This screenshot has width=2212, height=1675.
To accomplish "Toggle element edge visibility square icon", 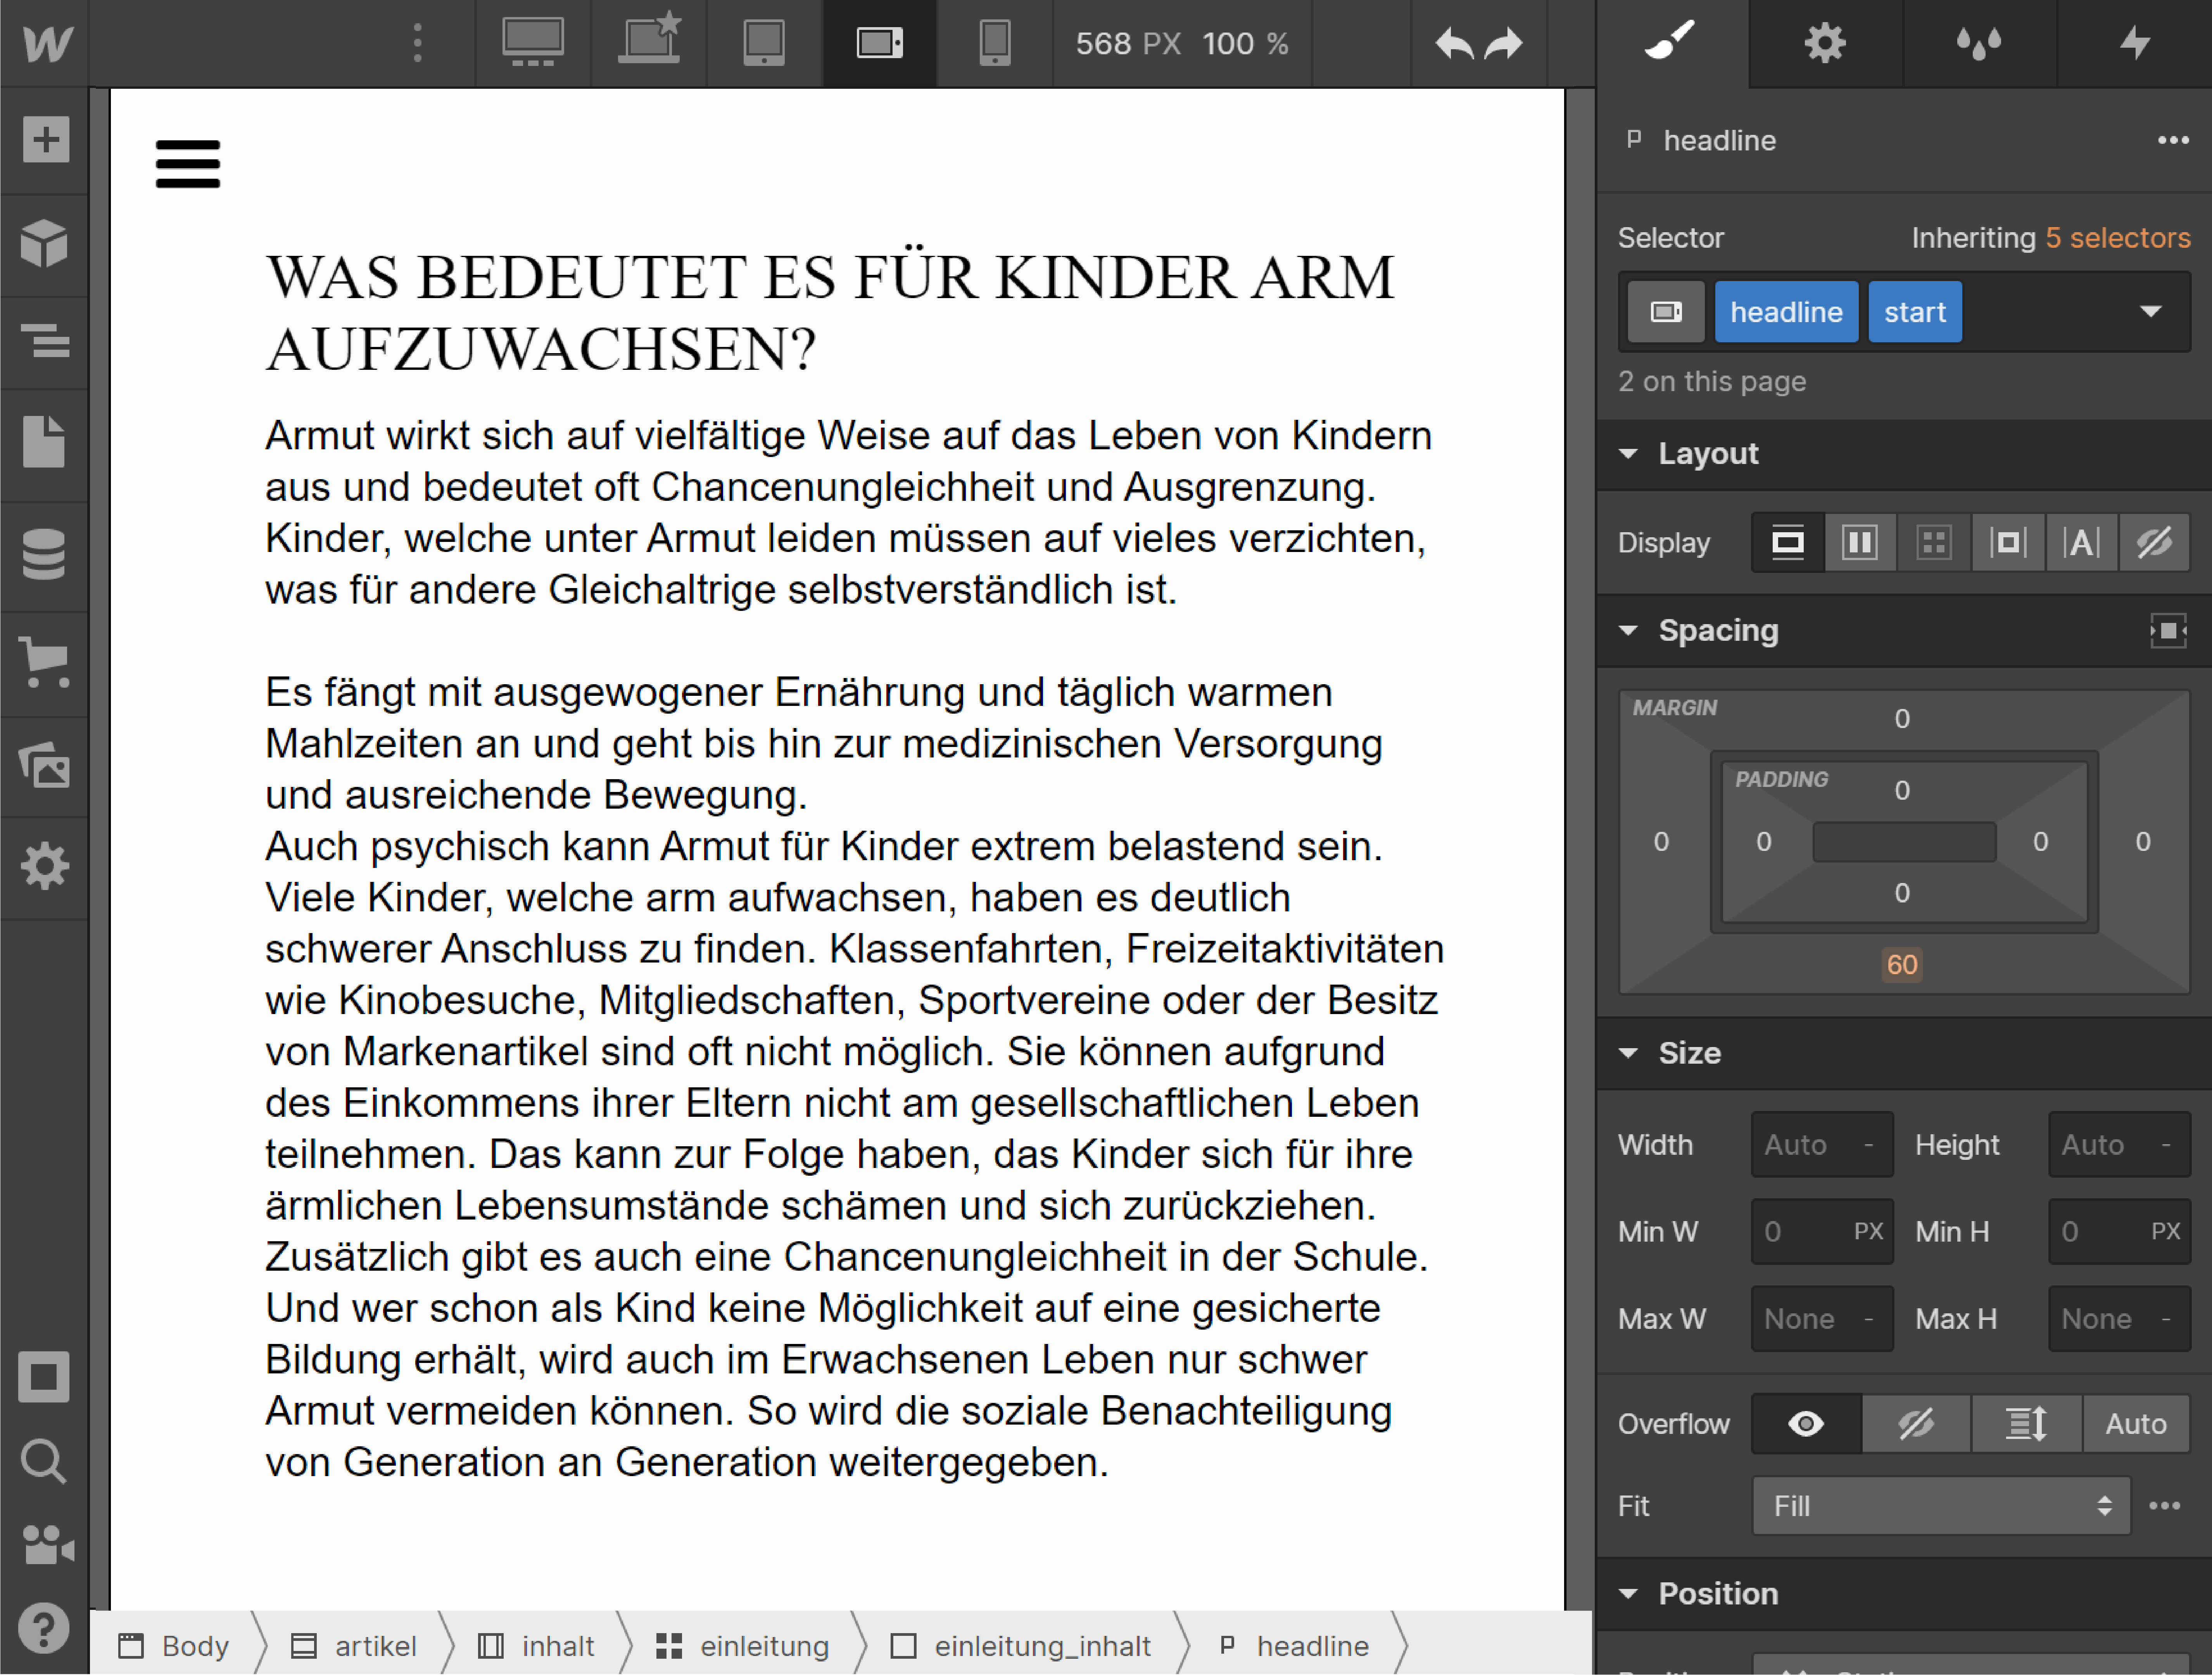I will 44,1377.
